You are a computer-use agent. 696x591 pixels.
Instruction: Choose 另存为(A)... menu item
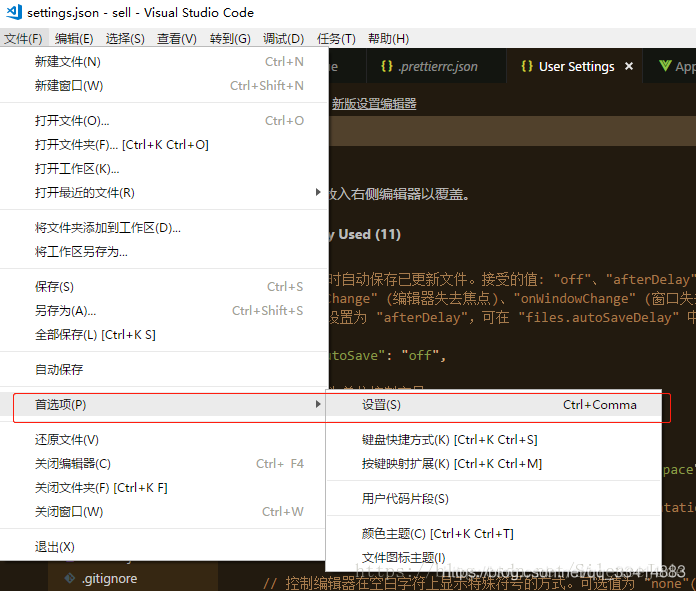[x=164, y=310]
